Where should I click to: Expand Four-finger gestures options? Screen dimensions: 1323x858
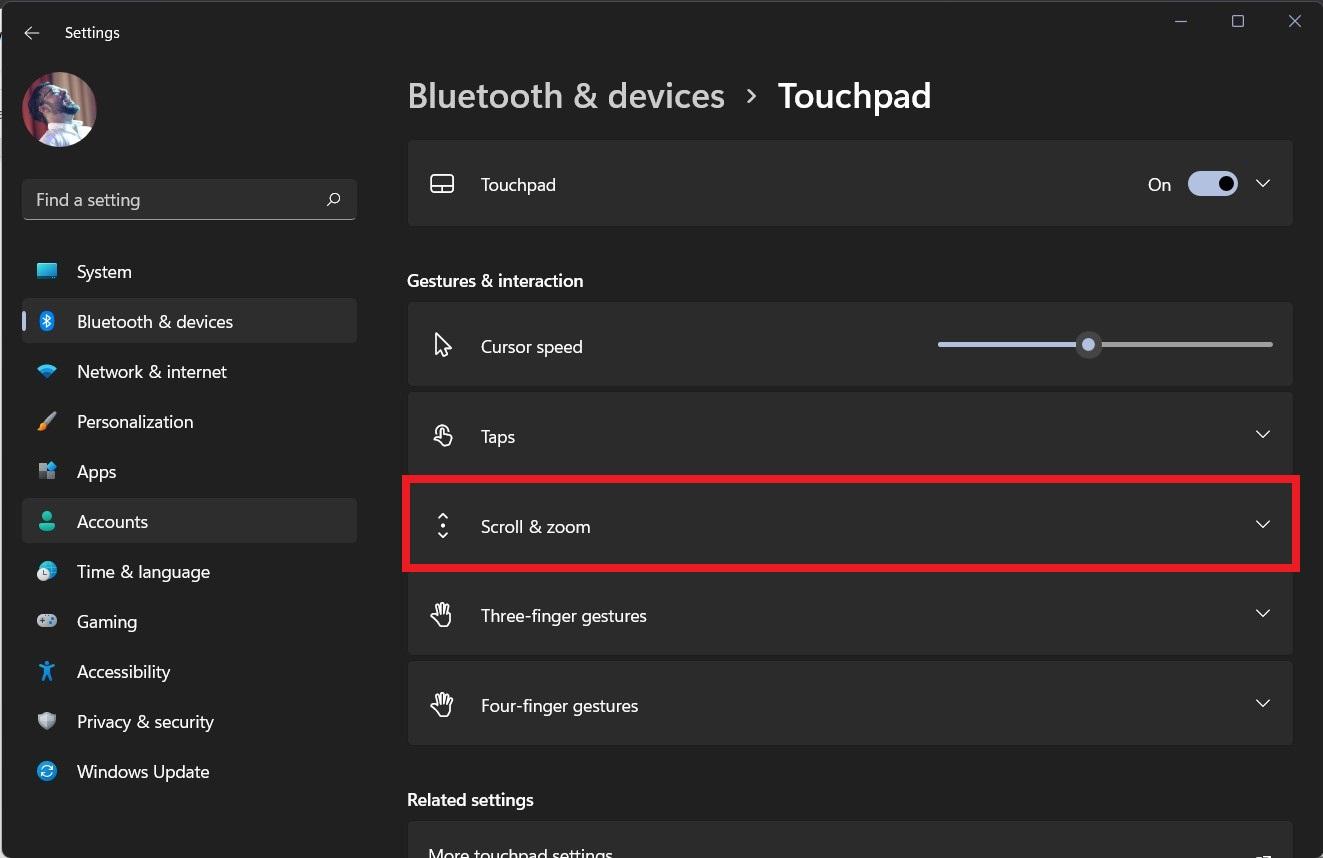click(1263, 704)
